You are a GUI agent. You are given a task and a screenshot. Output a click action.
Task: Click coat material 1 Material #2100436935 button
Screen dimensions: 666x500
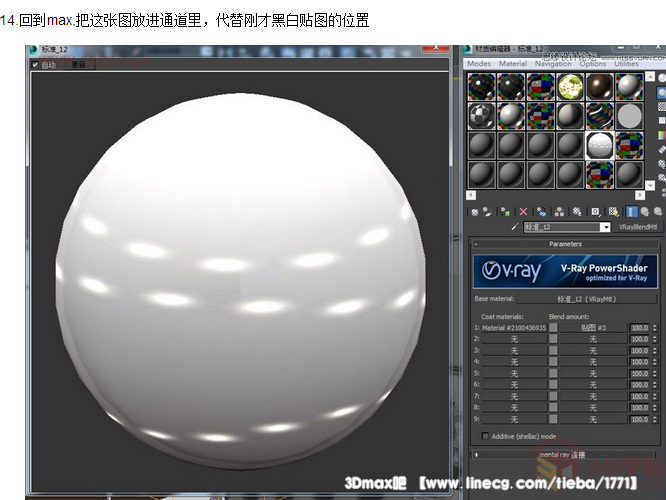pos(514,328)
